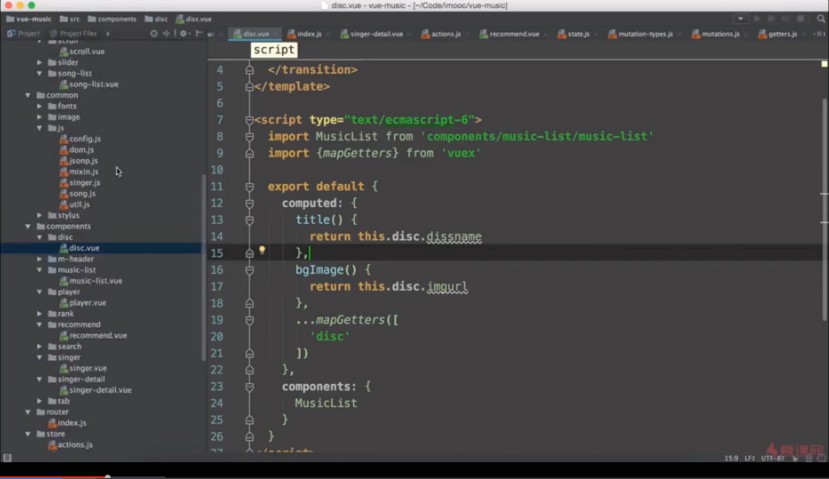Click the yellow inspection indicator at editor top-right
This screenshot has width=829, height=479.
pyautogui.click(x=824, y=64)
